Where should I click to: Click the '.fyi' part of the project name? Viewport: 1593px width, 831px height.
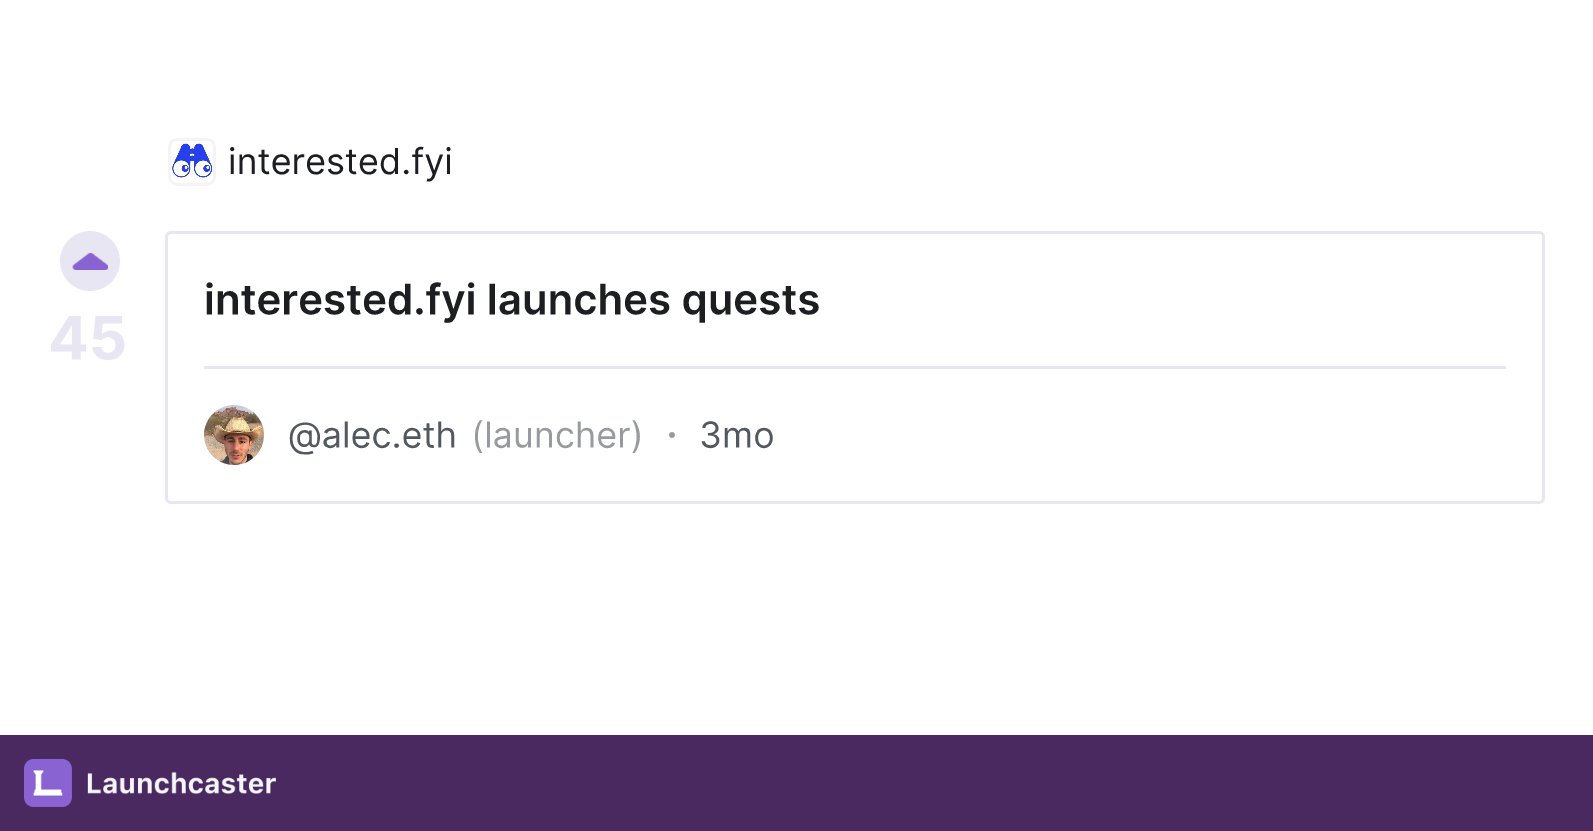click(x=427, y=162)
